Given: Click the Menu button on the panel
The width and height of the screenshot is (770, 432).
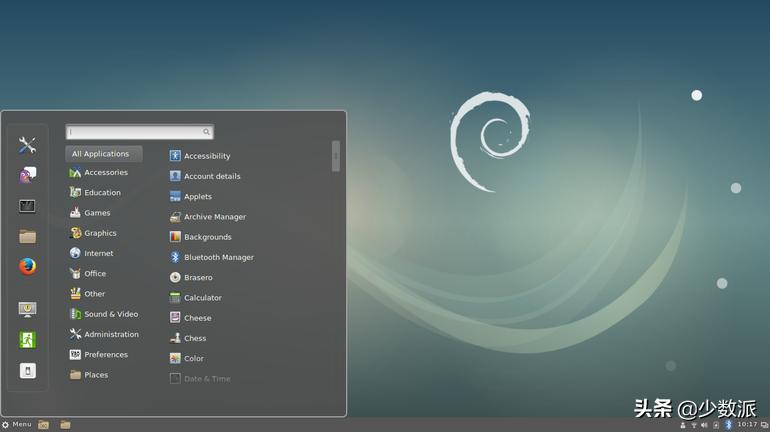Looking at the screenshot, I should pos(17,425).
